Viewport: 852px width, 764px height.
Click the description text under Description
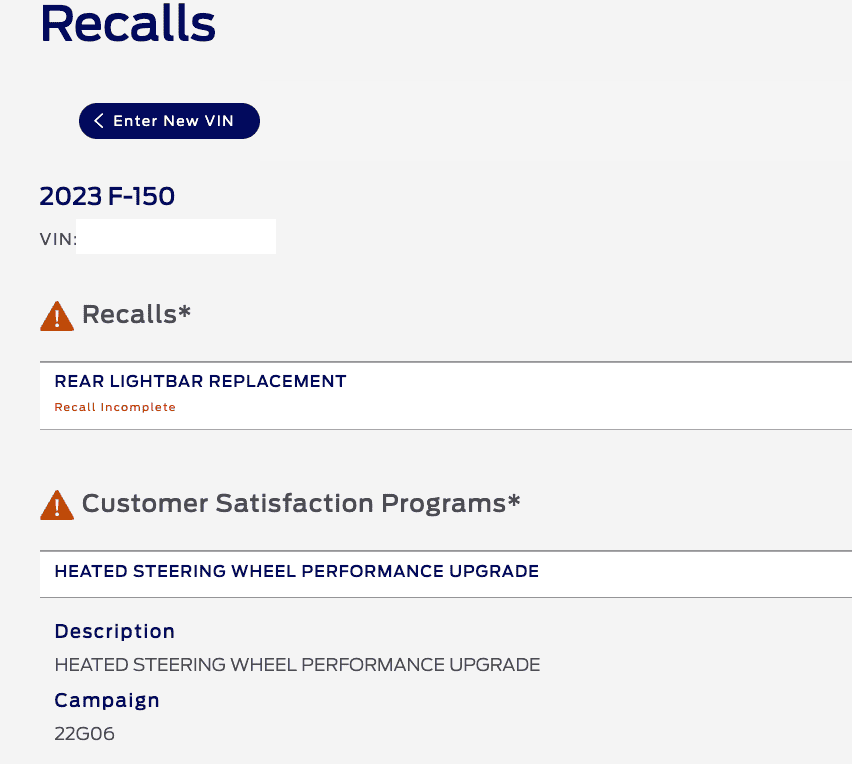coord(297,664)
